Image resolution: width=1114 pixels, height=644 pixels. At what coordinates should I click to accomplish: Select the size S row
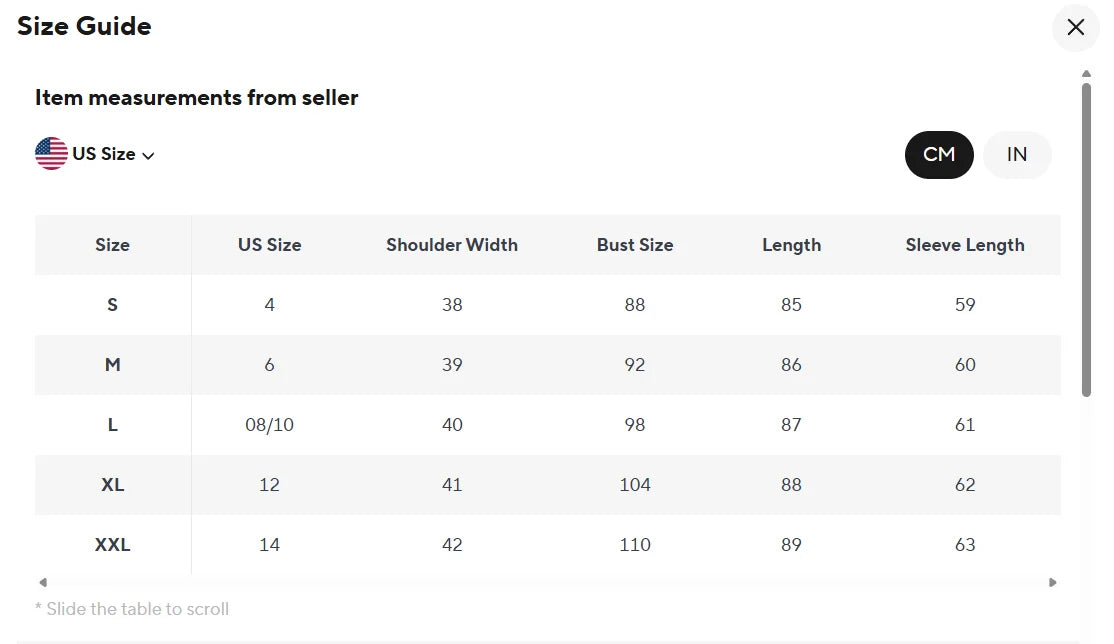[112, 304]
